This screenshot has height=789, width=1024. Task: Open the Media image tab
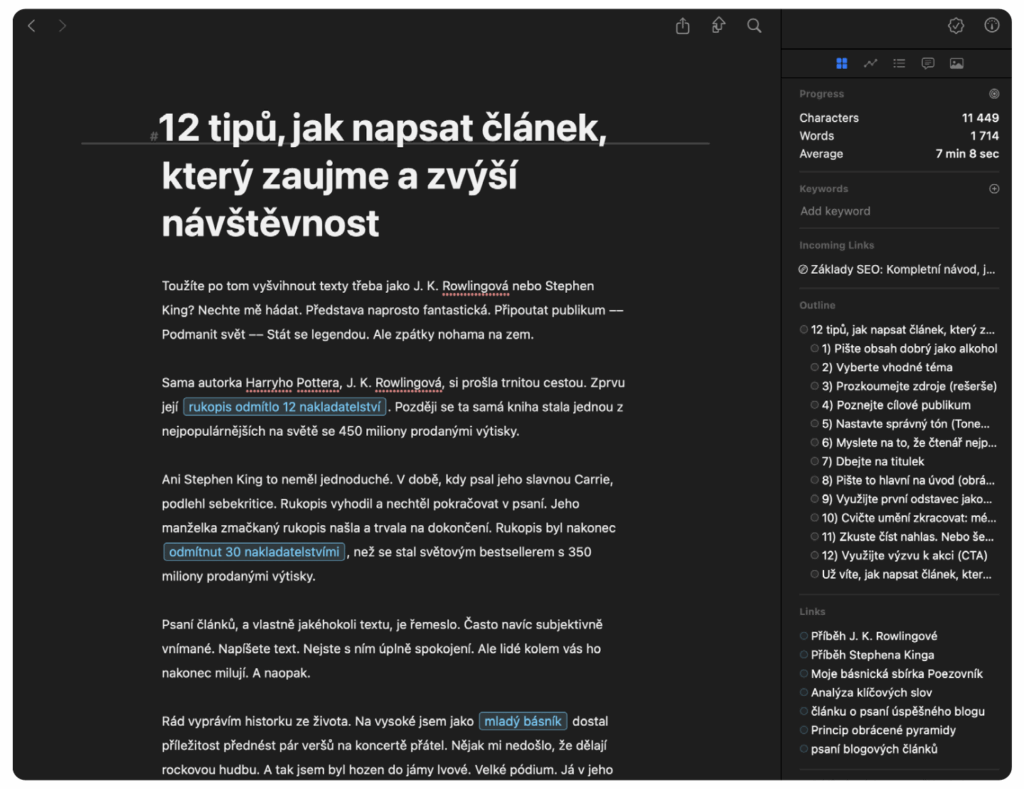coord(956,64)
